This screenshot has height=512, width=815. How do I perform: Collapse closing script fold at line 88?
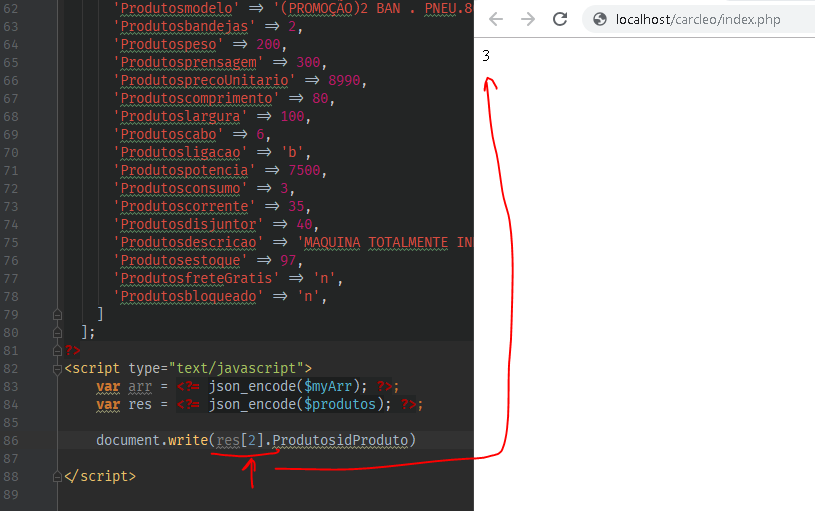58,477
